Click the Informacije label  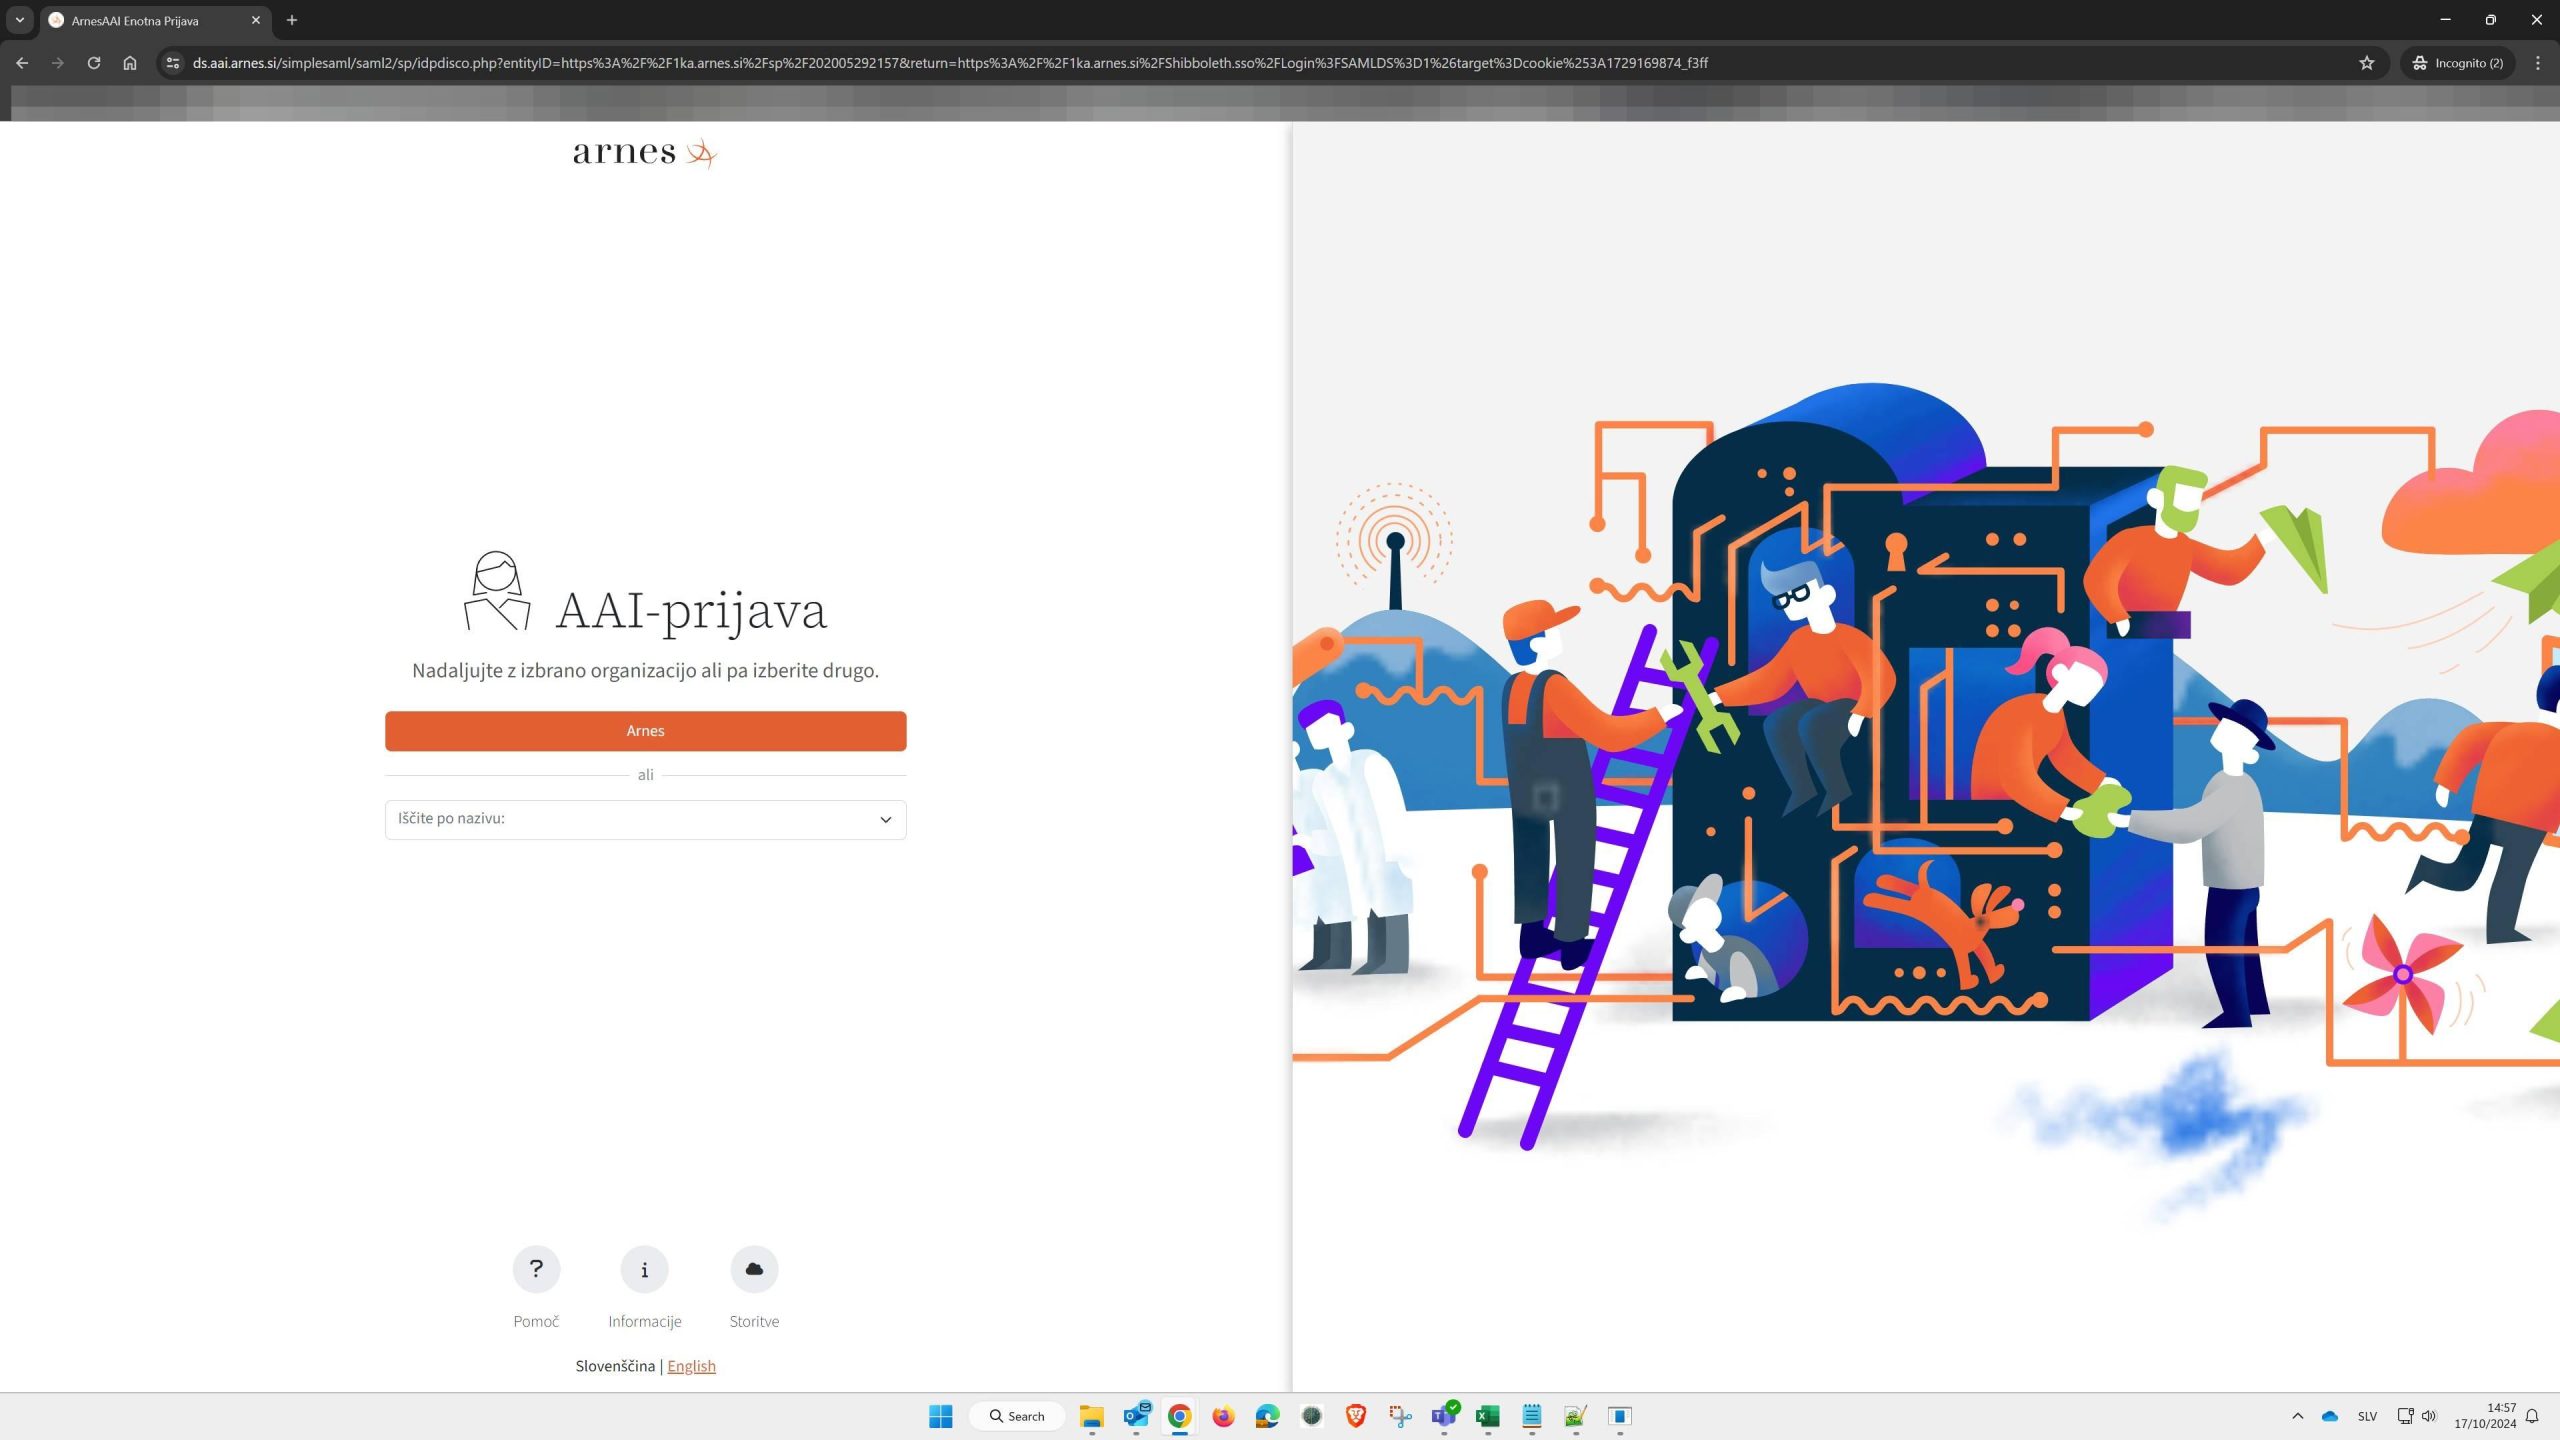644,1321
